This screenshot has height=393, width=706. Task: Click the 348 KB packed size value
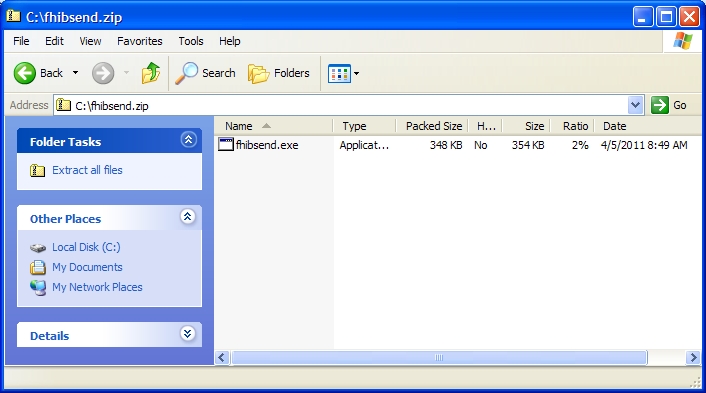click(446, 145)
